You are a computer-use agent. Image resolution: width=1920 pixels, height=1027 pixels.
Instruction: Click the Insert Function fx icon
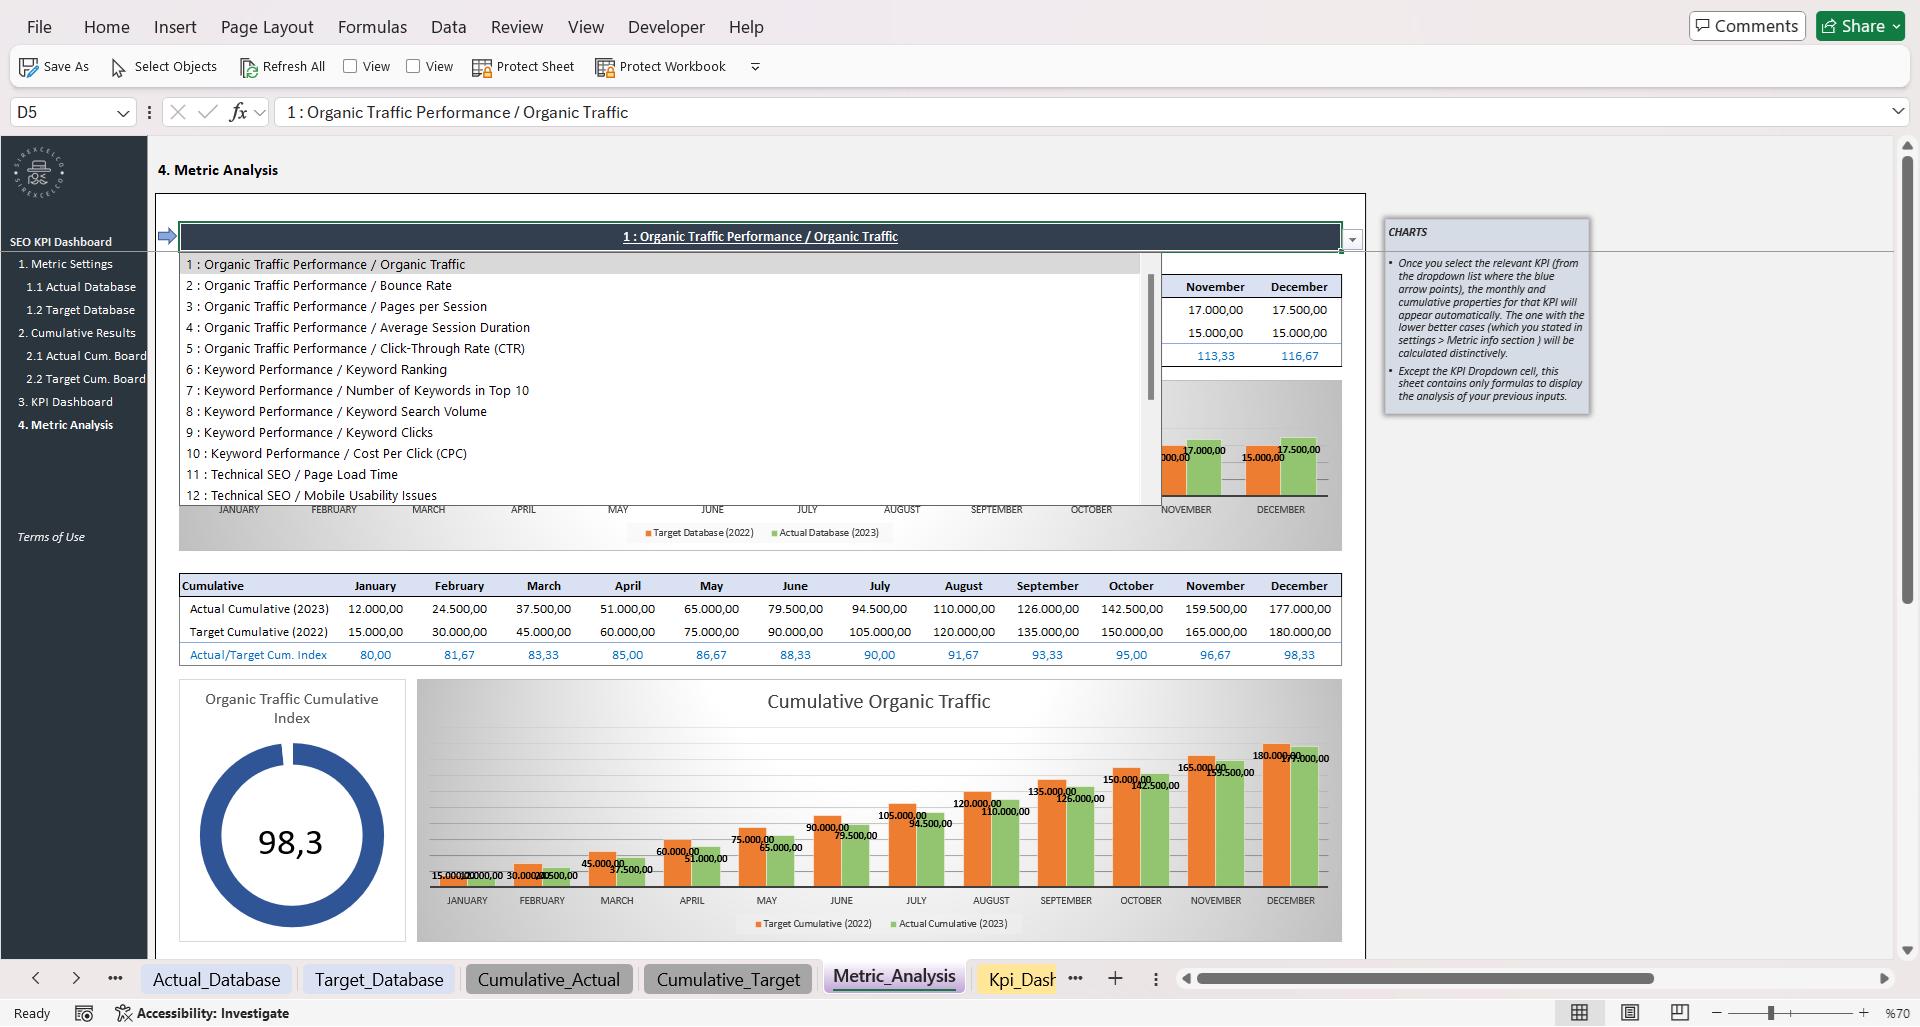pos(236,112)
